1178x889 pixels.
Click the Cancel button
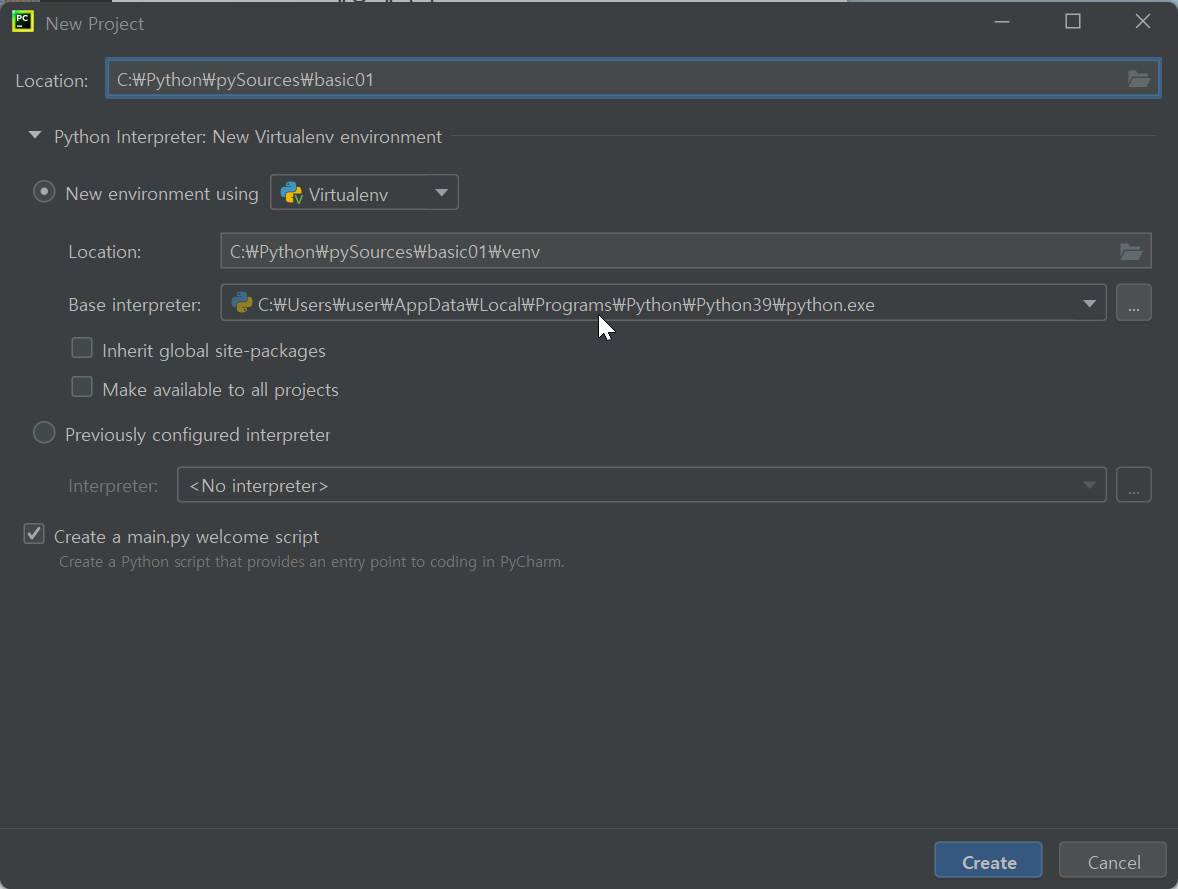(1113, 861)
